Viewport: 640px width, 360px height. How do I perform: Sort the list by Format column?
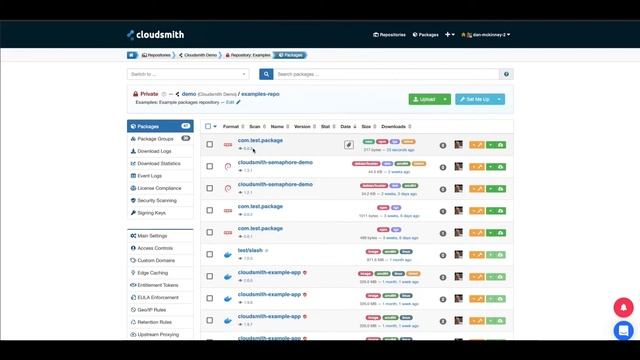click(233, 127)
